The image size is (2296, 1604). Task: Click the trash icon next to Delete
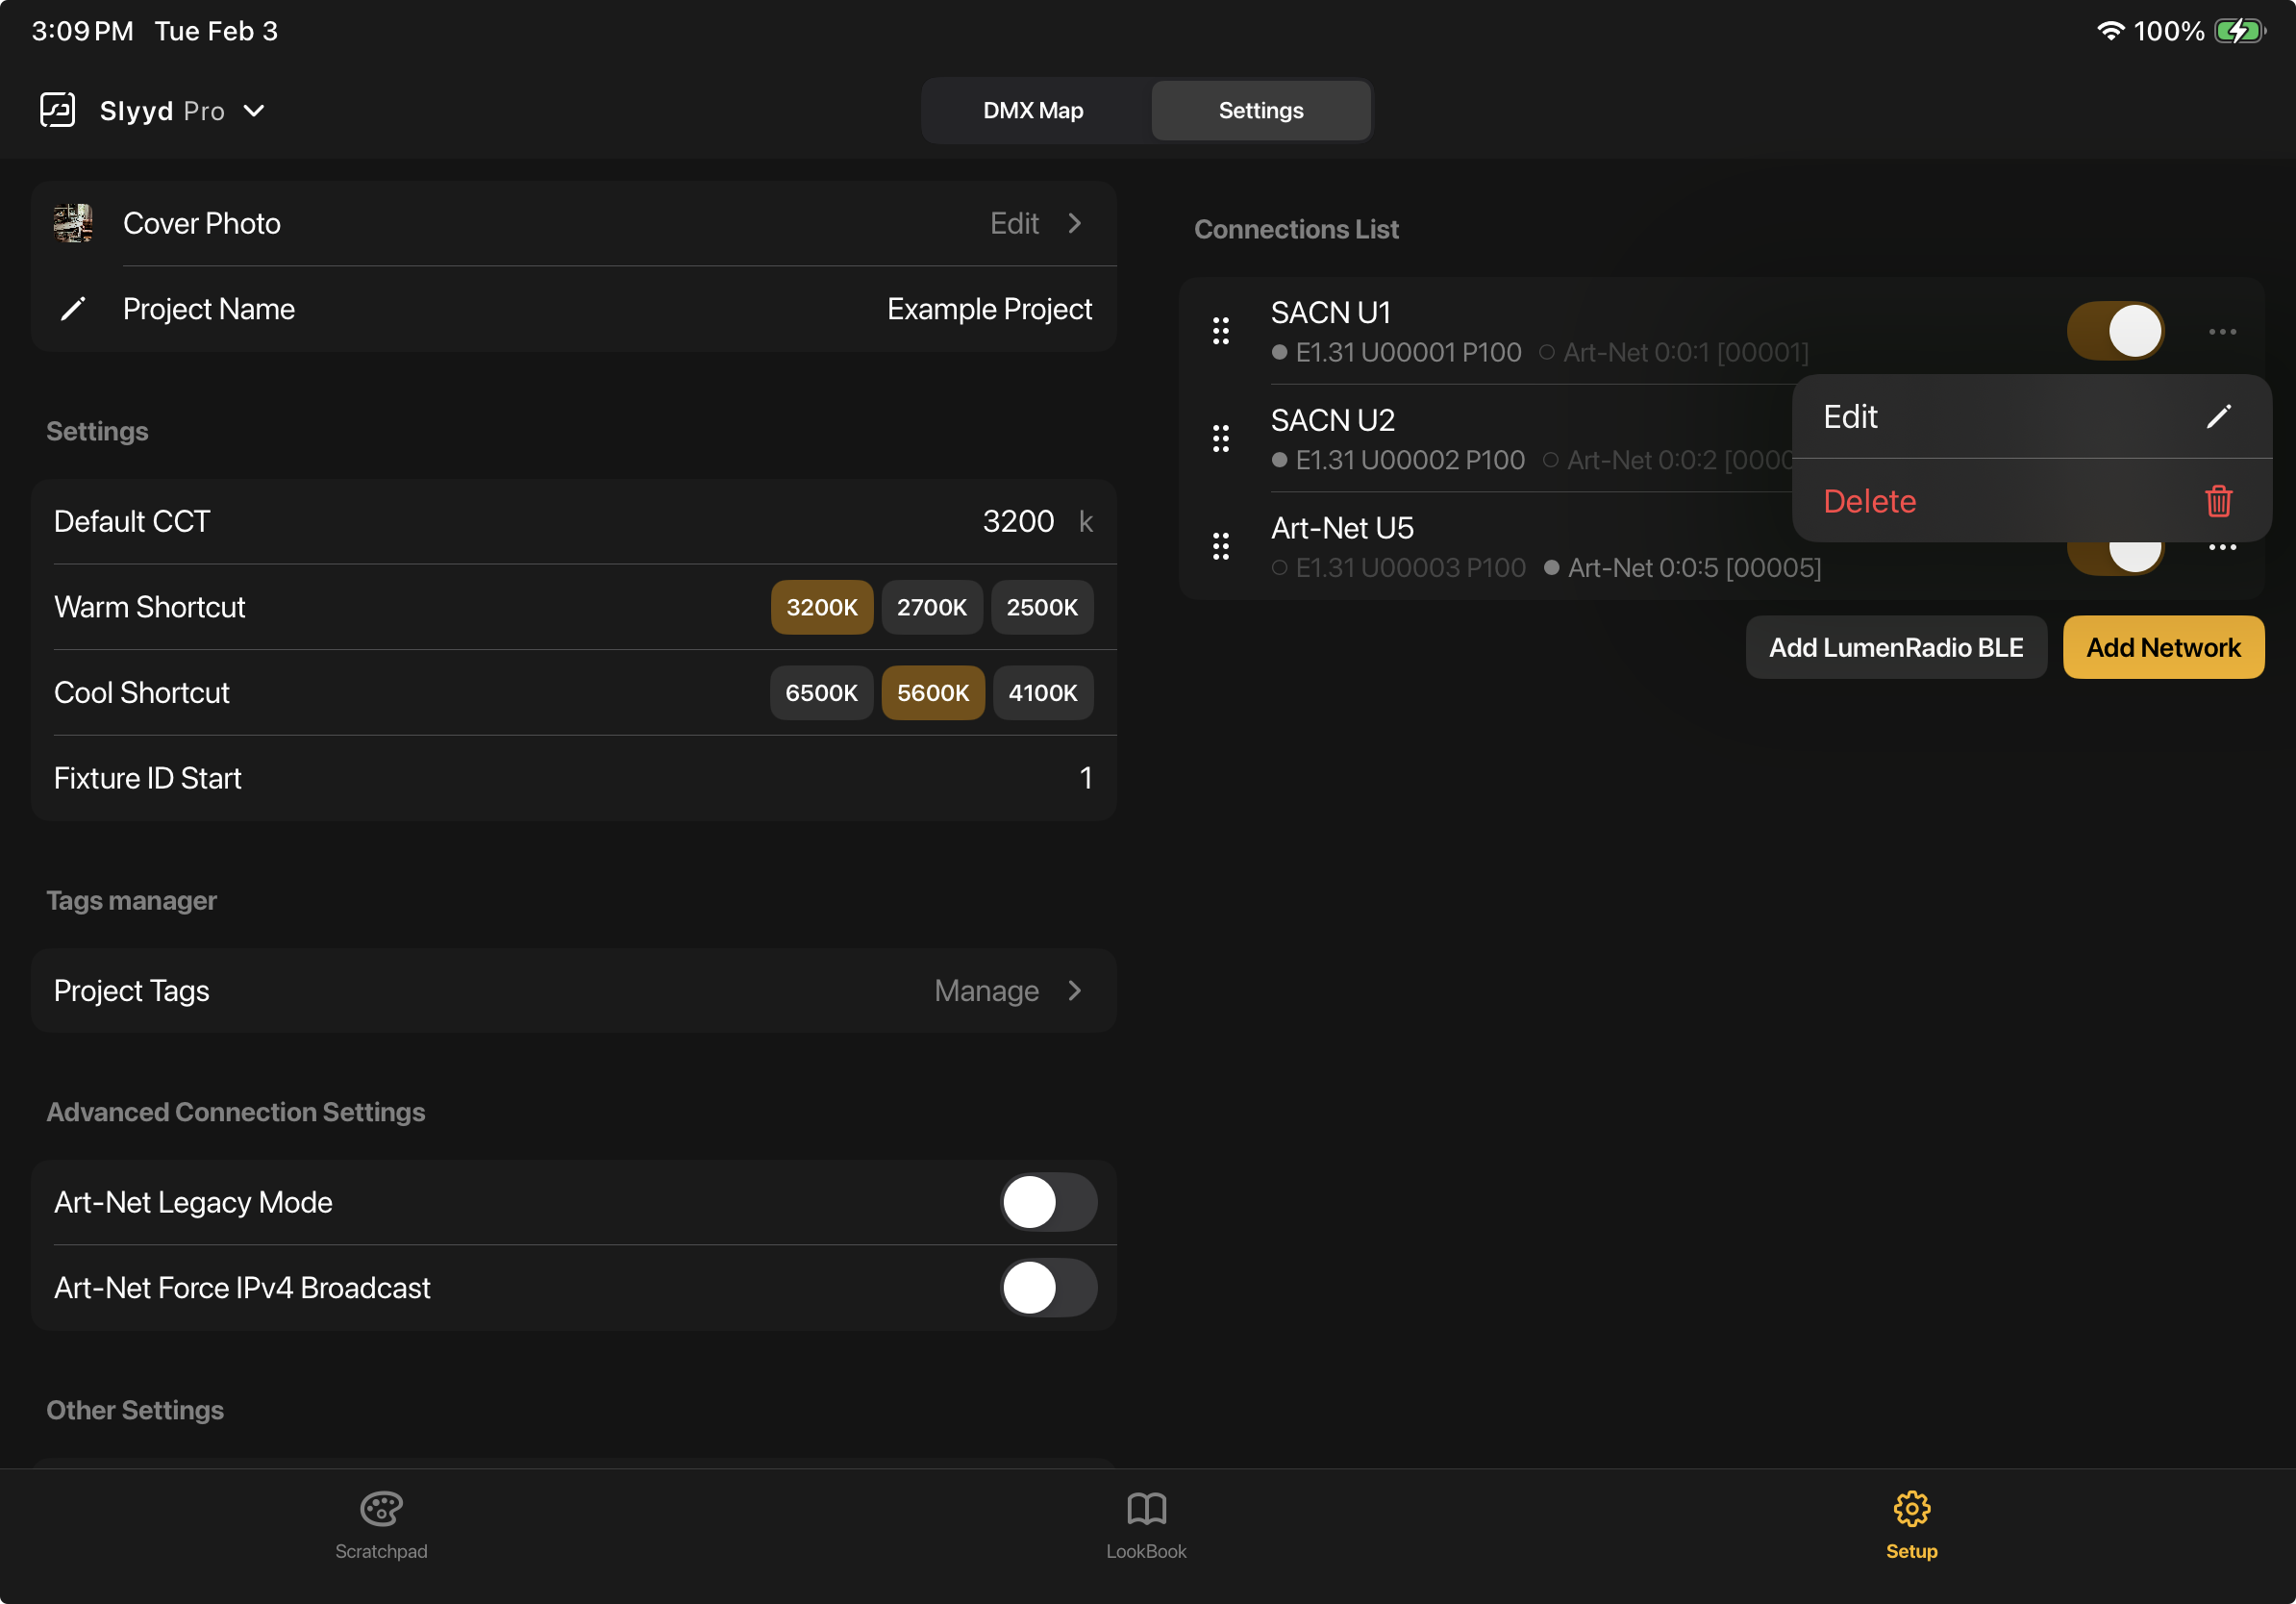[x=2219, y=501]
